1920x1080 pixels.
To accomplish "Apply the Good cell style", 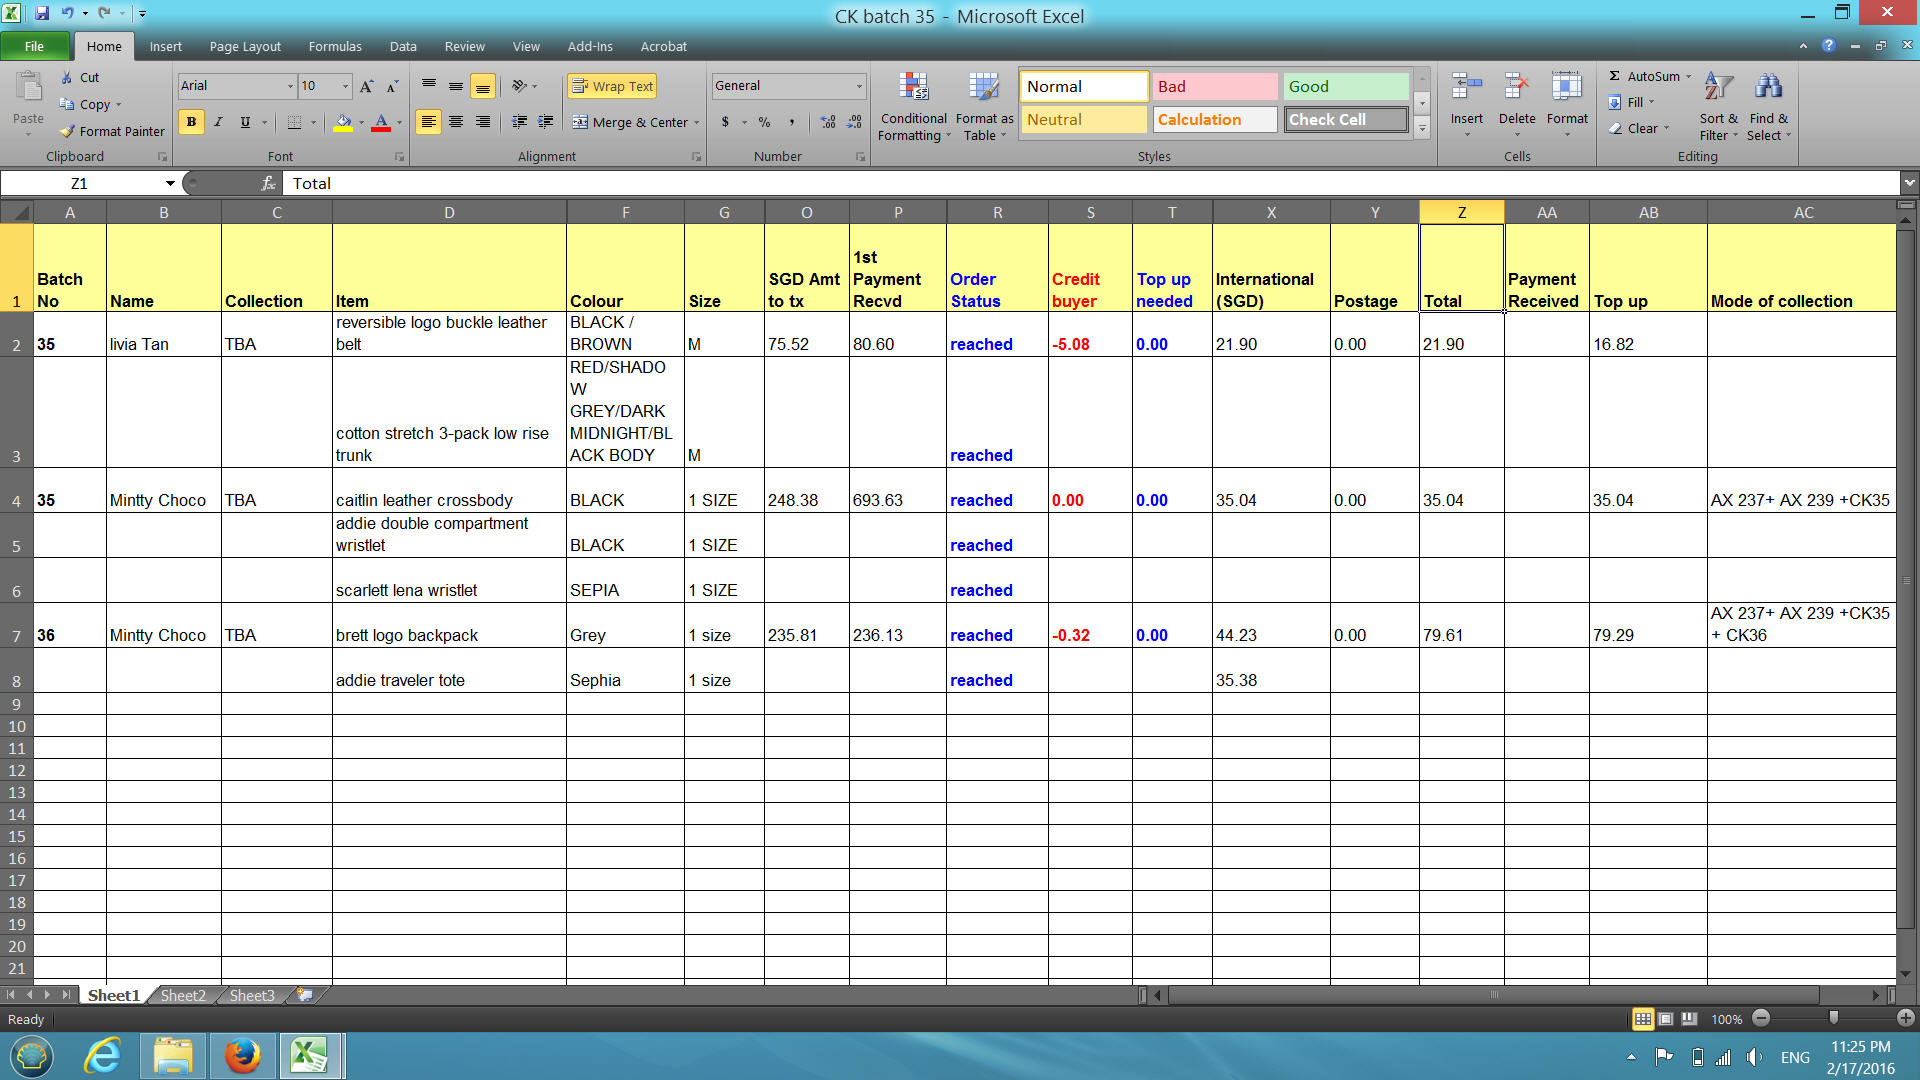I will click(1345, 87).
